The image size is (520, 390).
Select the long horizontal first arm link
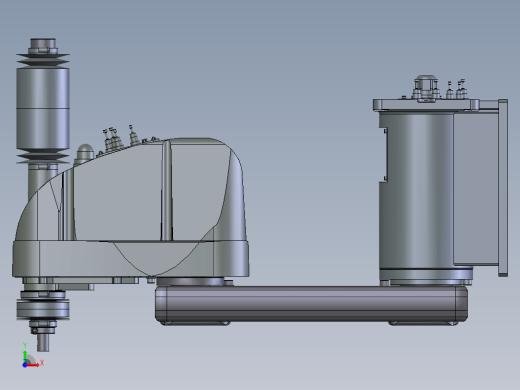(x=311, y=304)
